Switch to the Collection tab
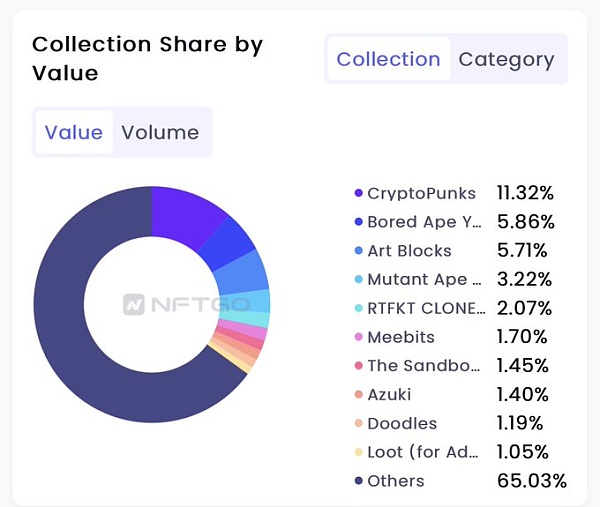Image resolution: width=600 pixels, height=507 pixels. [x=388, y=59]
